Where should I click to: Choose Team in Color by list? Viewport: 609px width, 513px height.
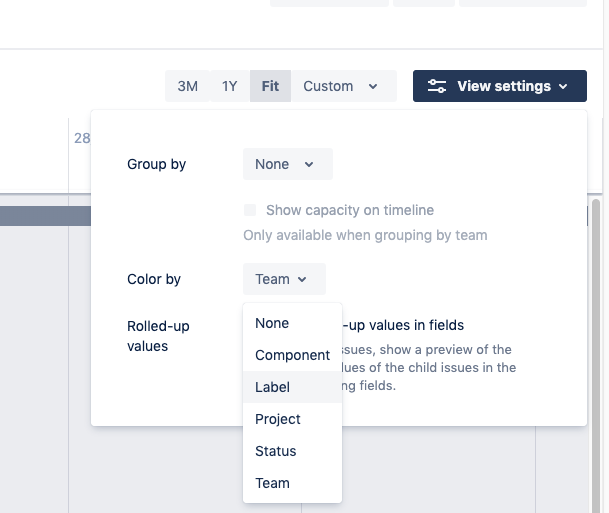click(x=292, y=483)
